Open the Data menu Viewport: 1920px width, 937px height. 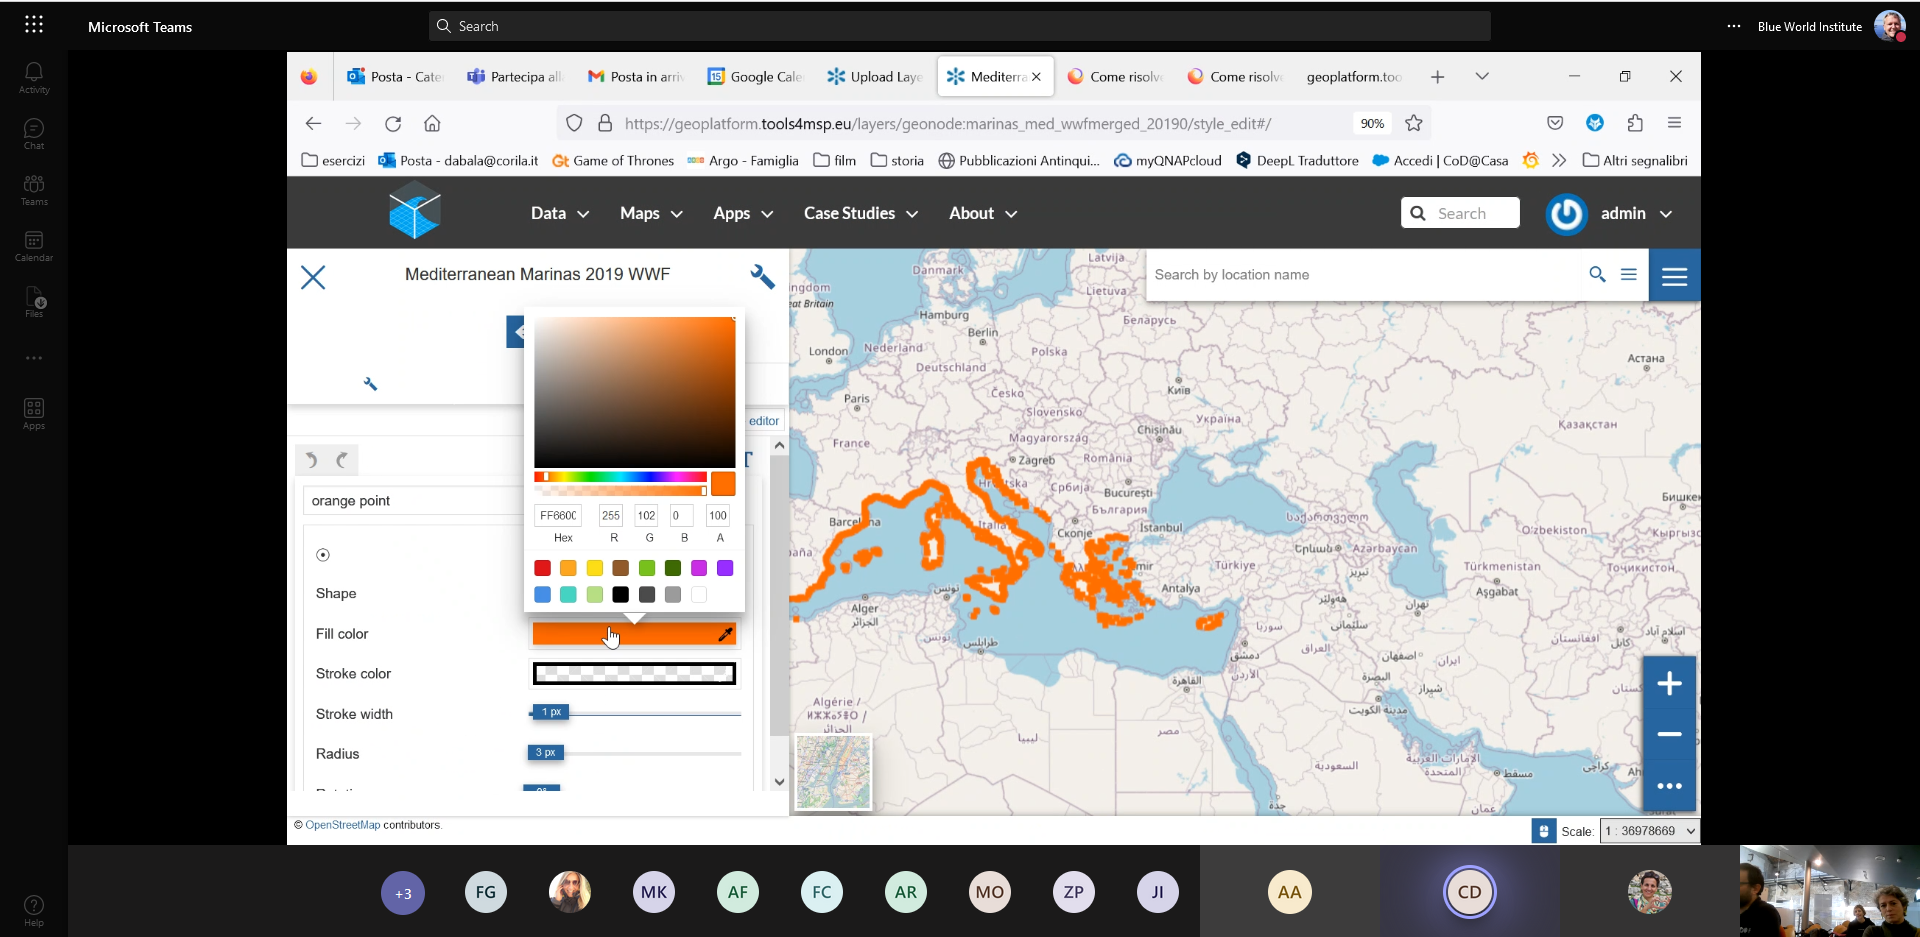coord(559,213)
